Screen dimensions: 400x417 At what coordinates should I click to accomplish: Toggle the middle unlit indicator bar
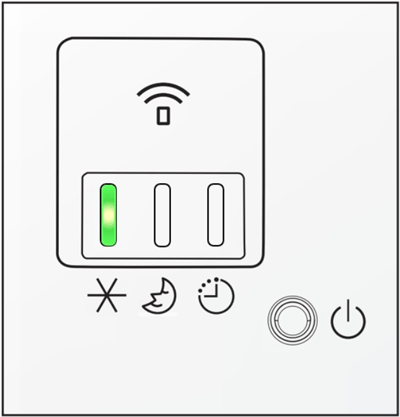(162, 215)
